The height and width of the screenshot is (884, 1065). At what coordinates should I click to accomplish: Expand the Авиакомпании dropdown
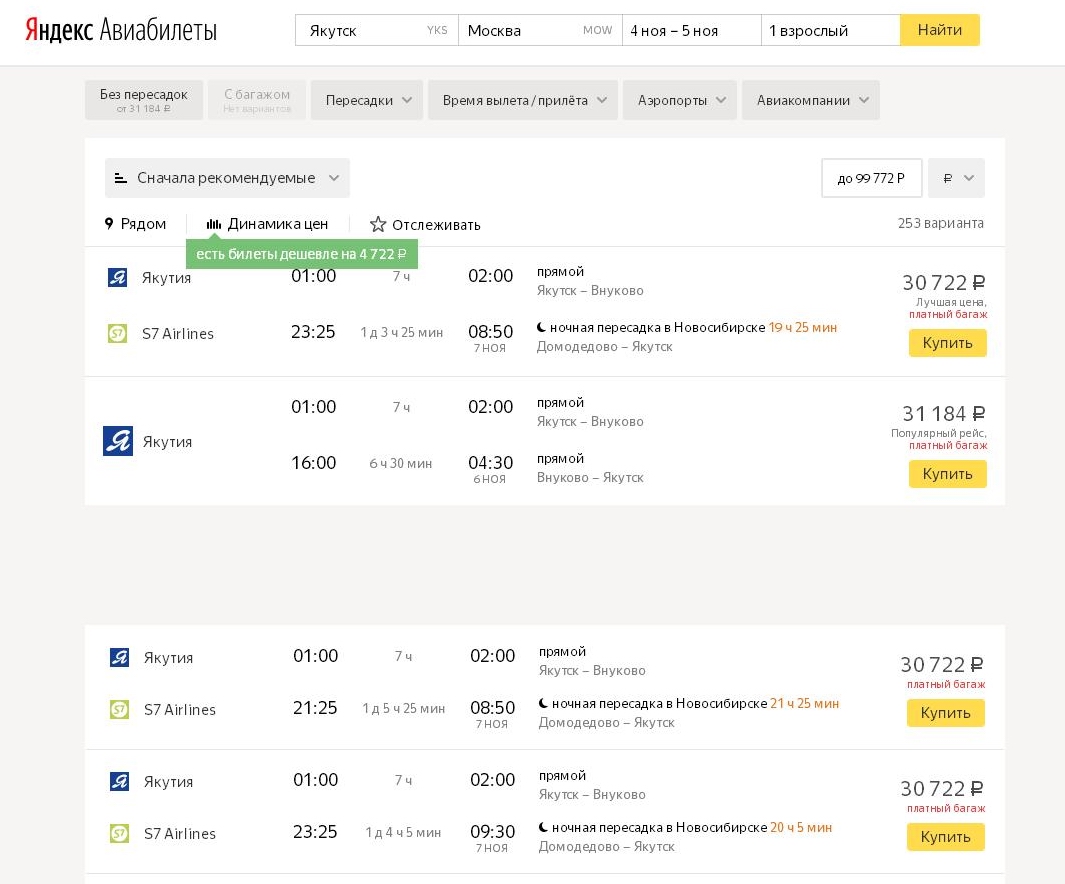[x=811, y=100]
